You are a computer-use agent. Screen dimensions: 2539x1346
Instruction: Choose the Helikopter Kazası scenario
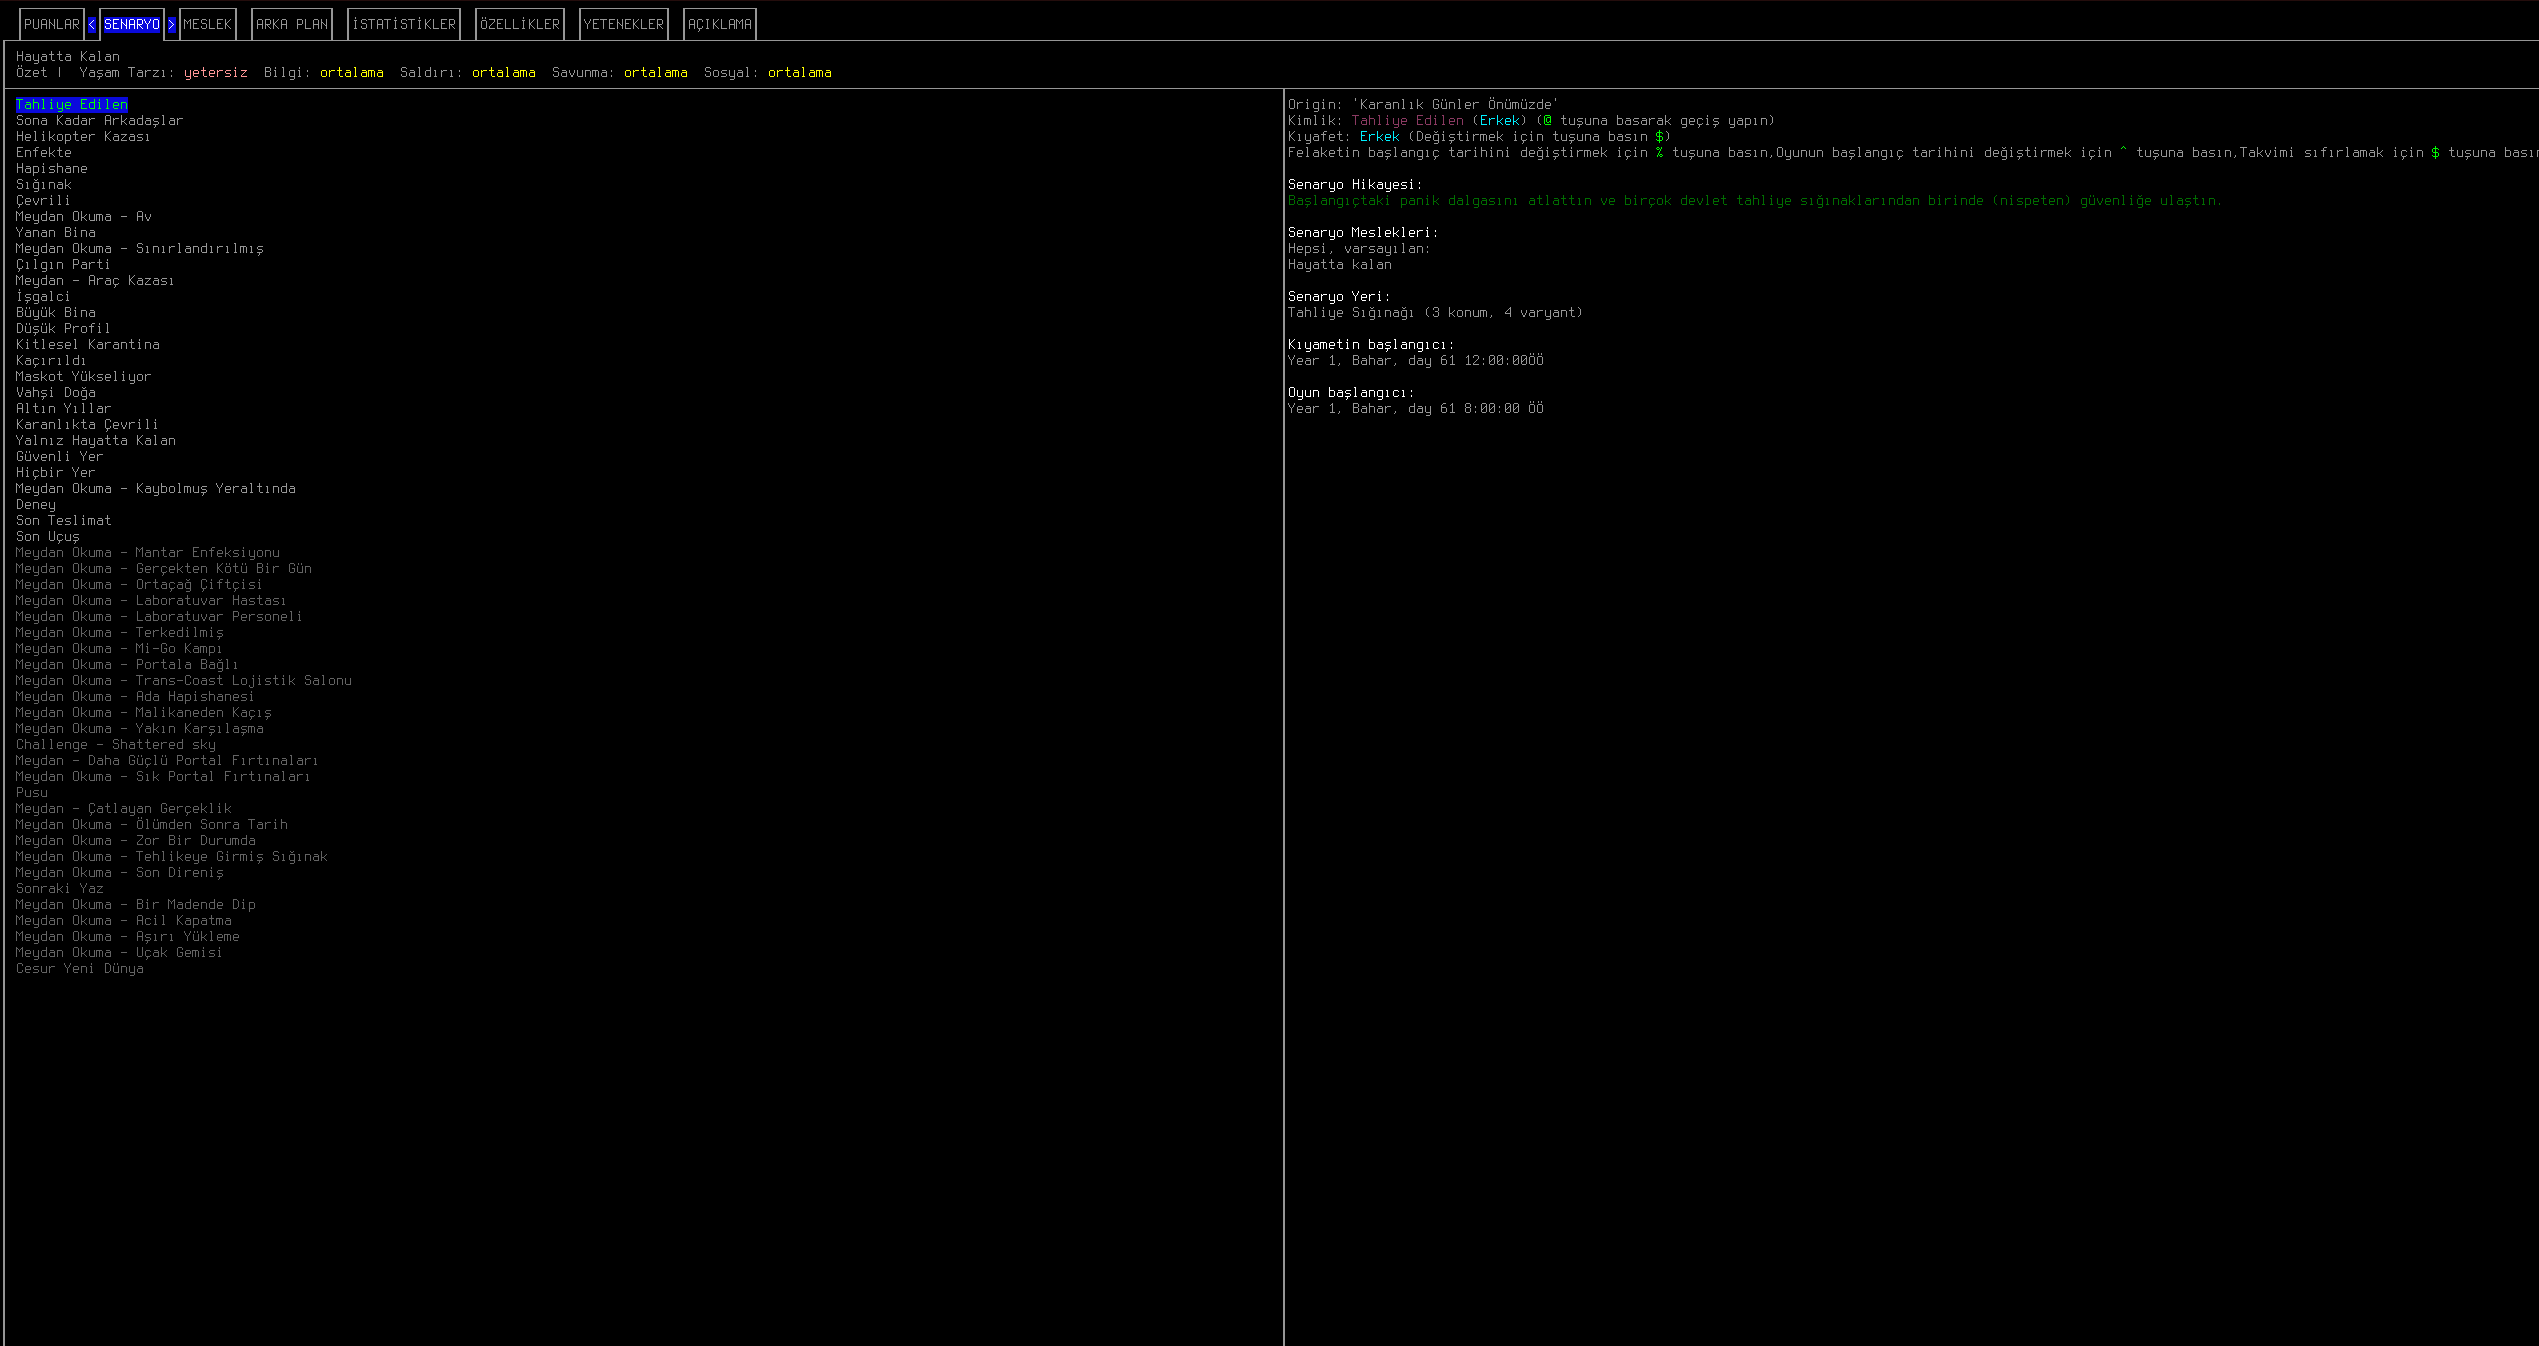82,136
